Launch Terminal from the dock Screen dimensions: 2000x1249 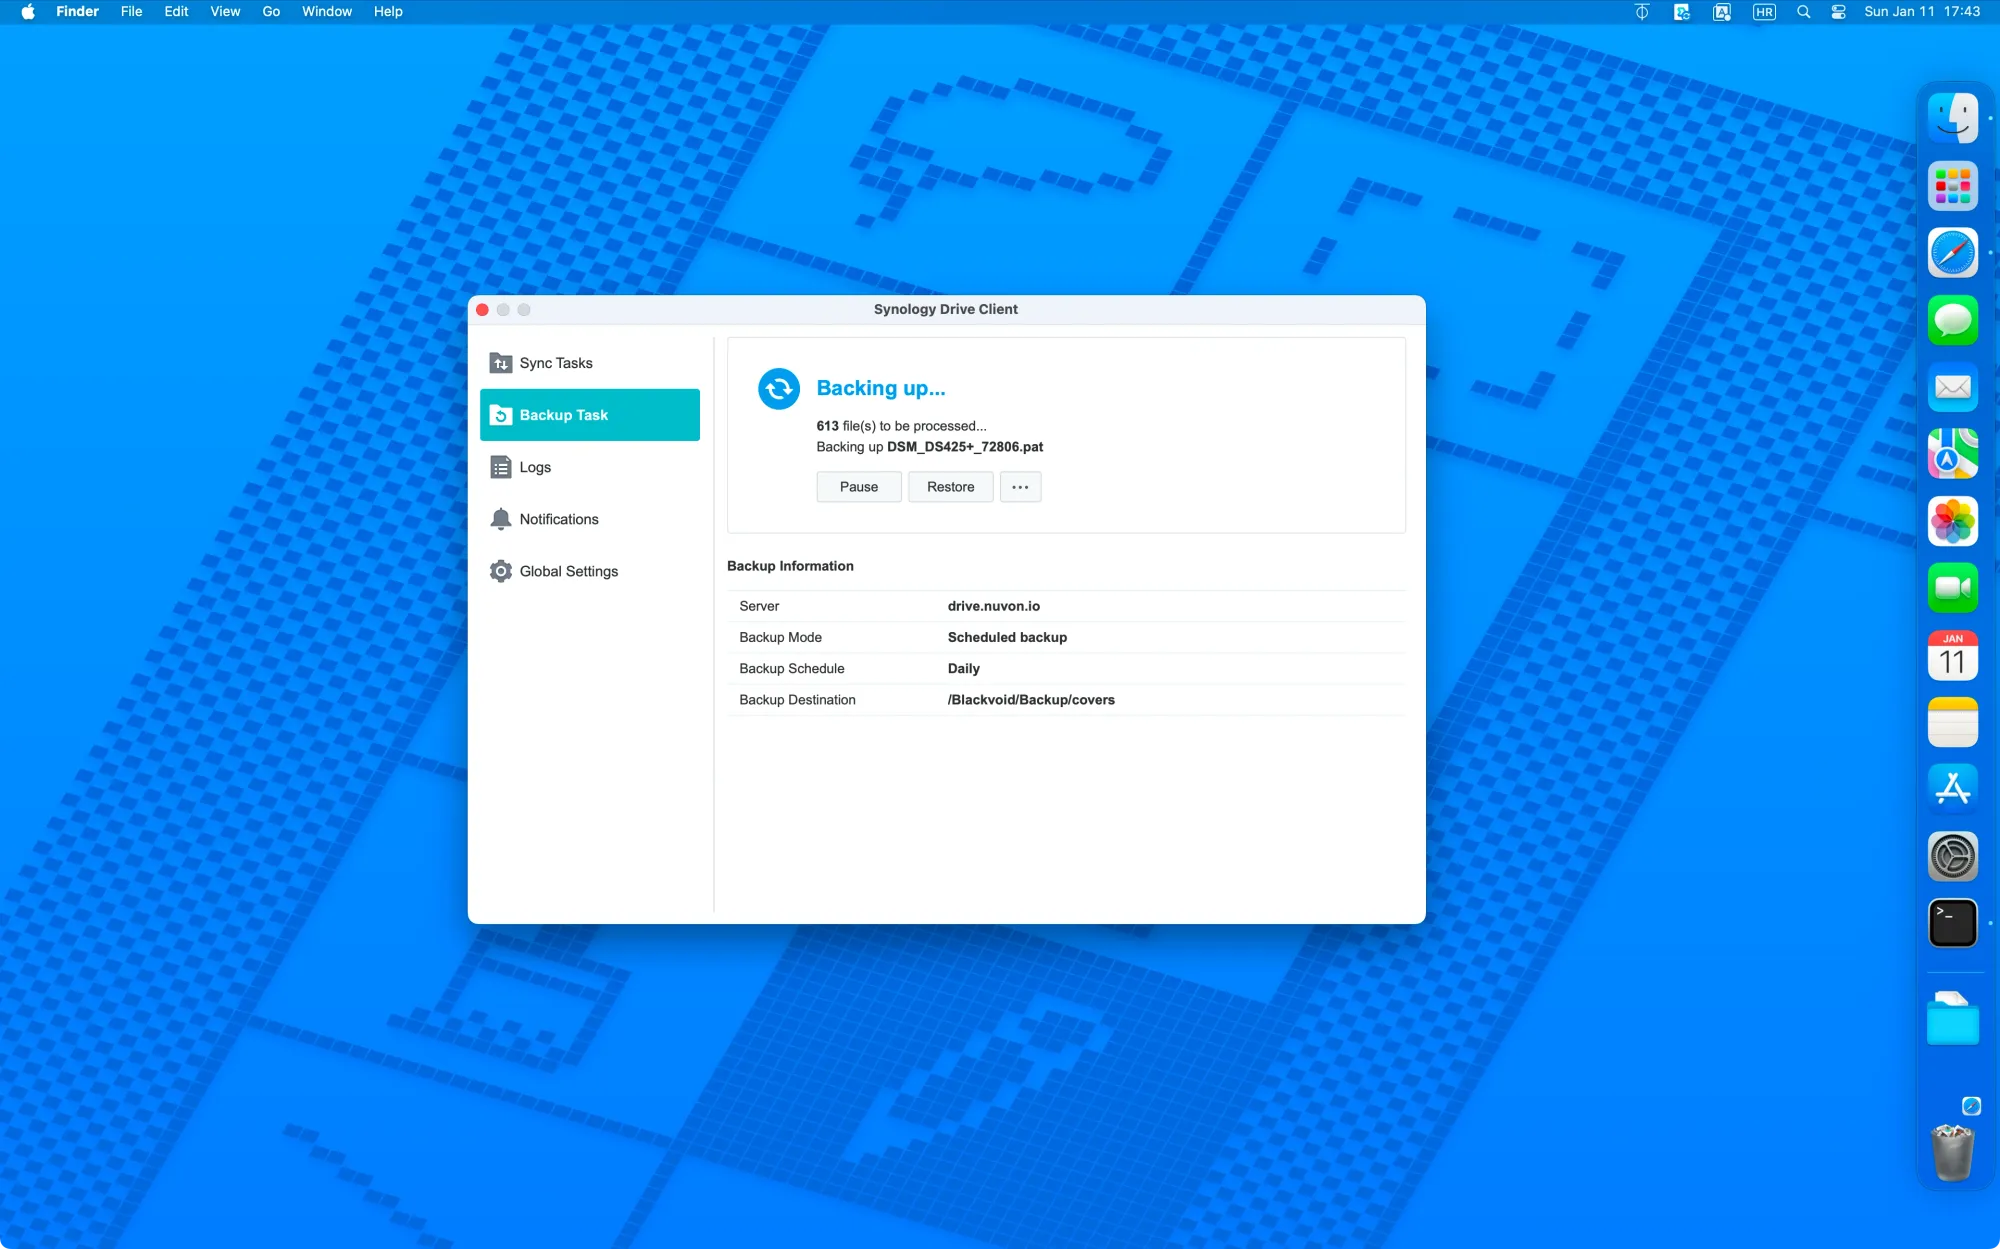coord(1952,922)
